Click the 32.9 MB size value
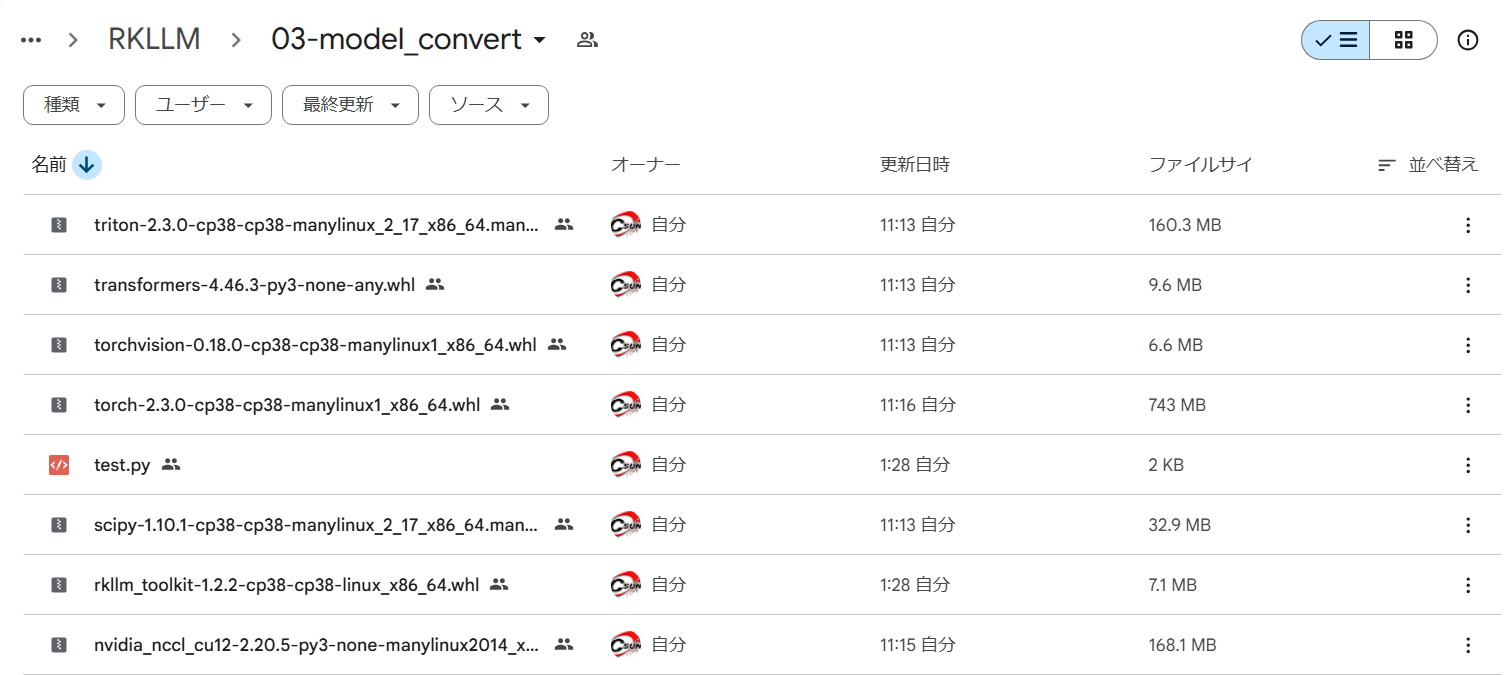Viewport: 1512px width, 675px height. coord(1180,525)
